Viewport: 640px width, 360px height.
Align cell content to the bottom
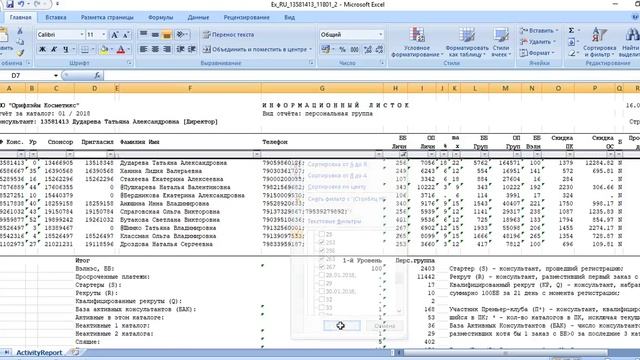(167, 35)
